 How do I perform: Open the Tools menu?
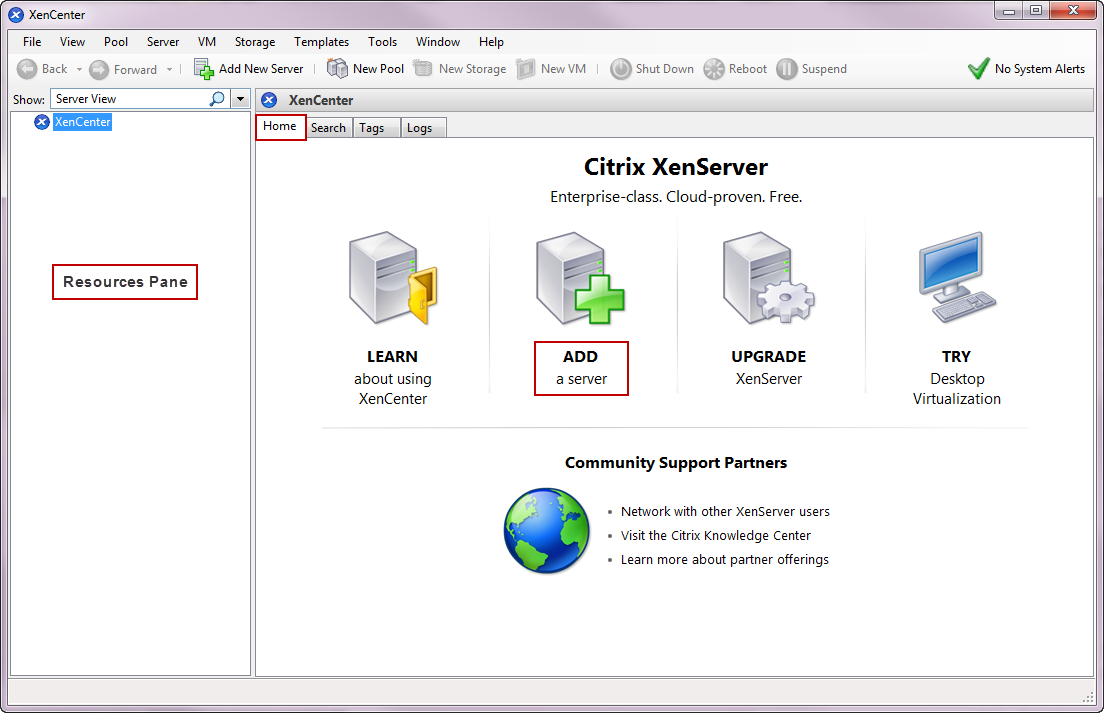pos(382,42)
